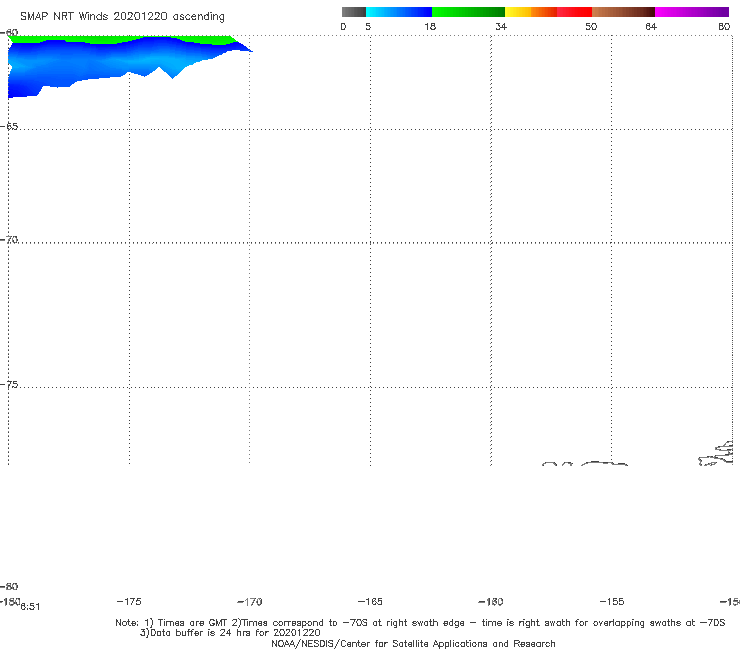Click the latitude label "-70"
The image size is (740, 650).
pyautogui.click(x=9, y=240)
